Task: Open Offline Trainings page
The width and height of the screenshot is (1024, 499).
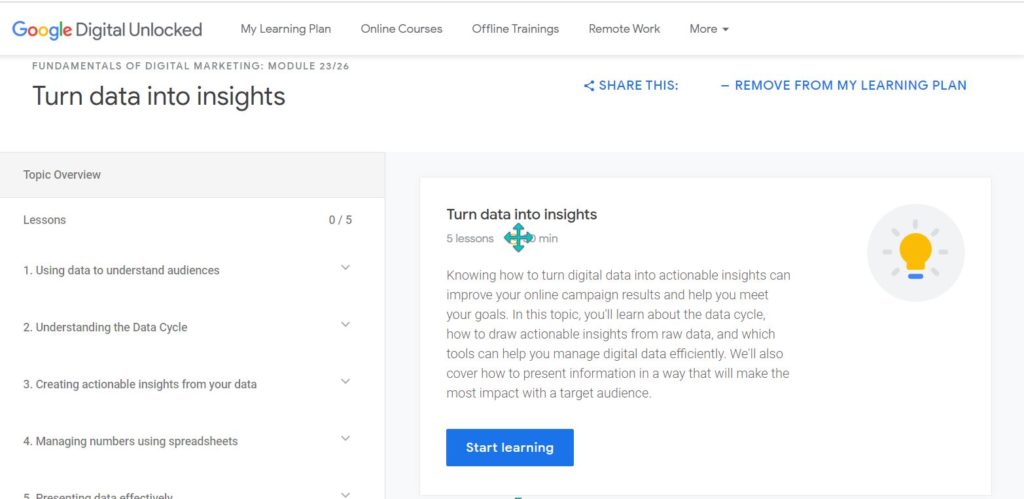Action: pos(515,29)
